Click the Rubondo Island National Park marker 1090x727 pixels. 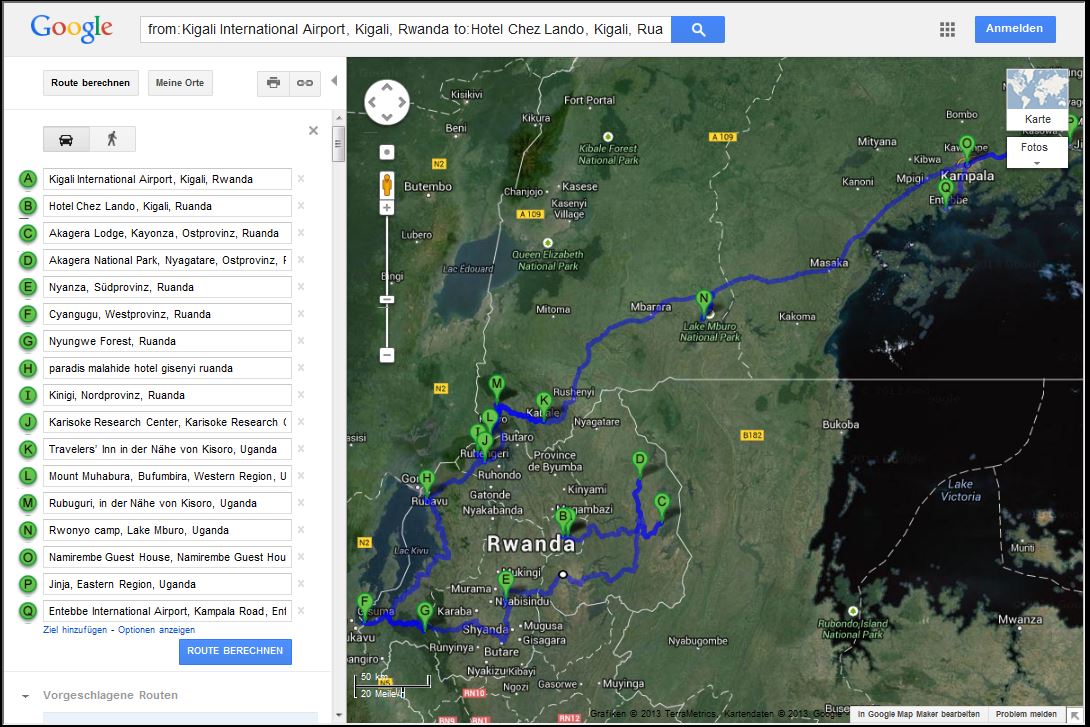[x=853, y=612]
